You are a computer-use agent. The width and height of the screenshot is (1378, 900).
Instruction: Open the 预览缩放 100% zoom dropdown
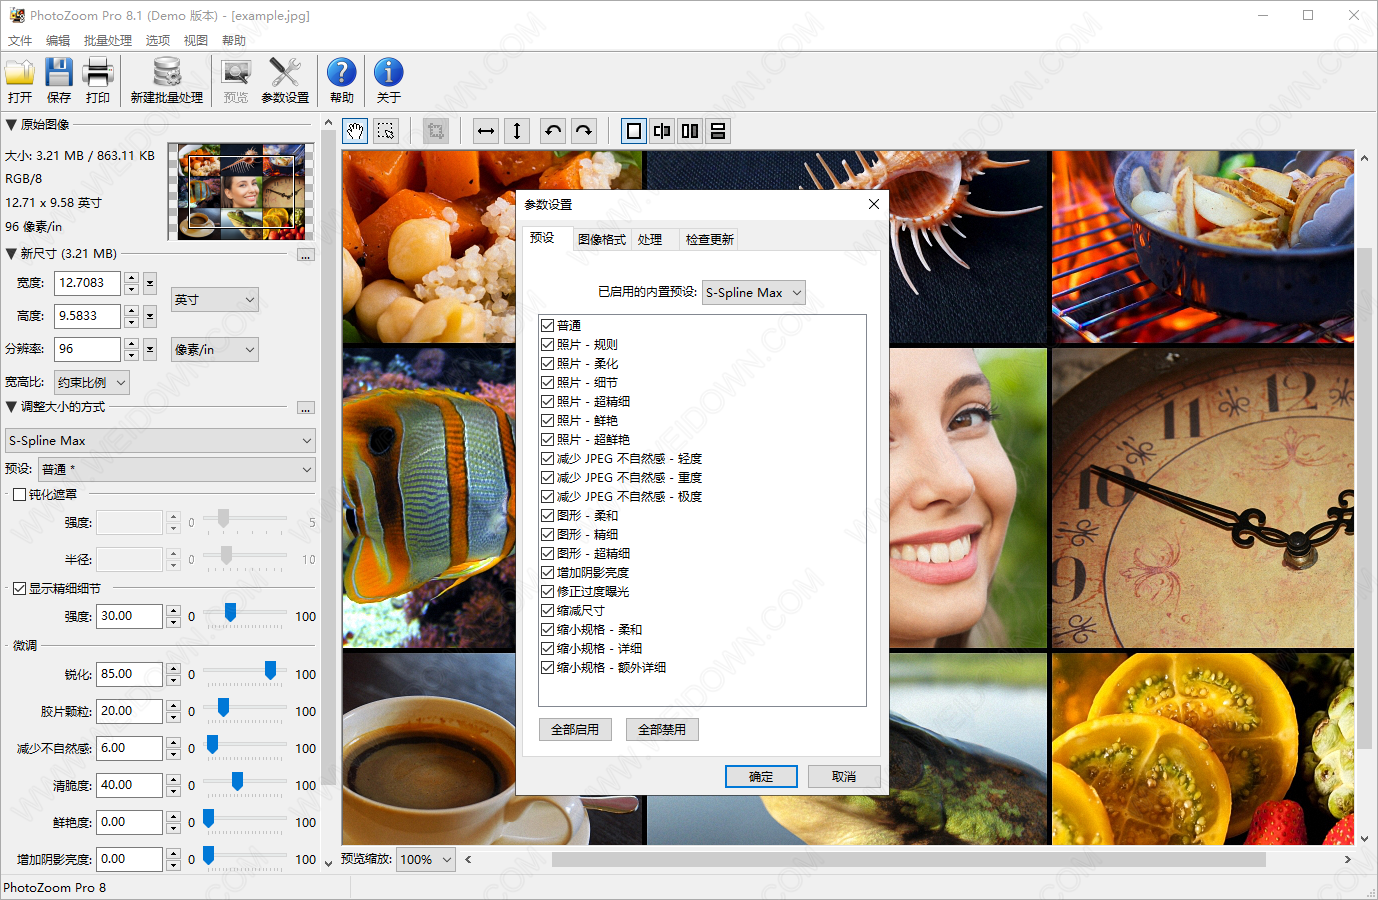426,859
